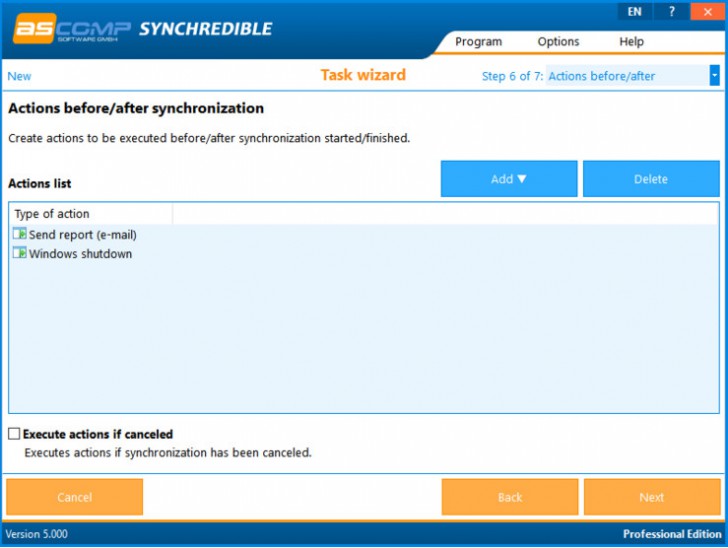Viewport: 728px width, 548px height.
Task: Expand the wizard step dropdown arrow
Action: point(715,76)
